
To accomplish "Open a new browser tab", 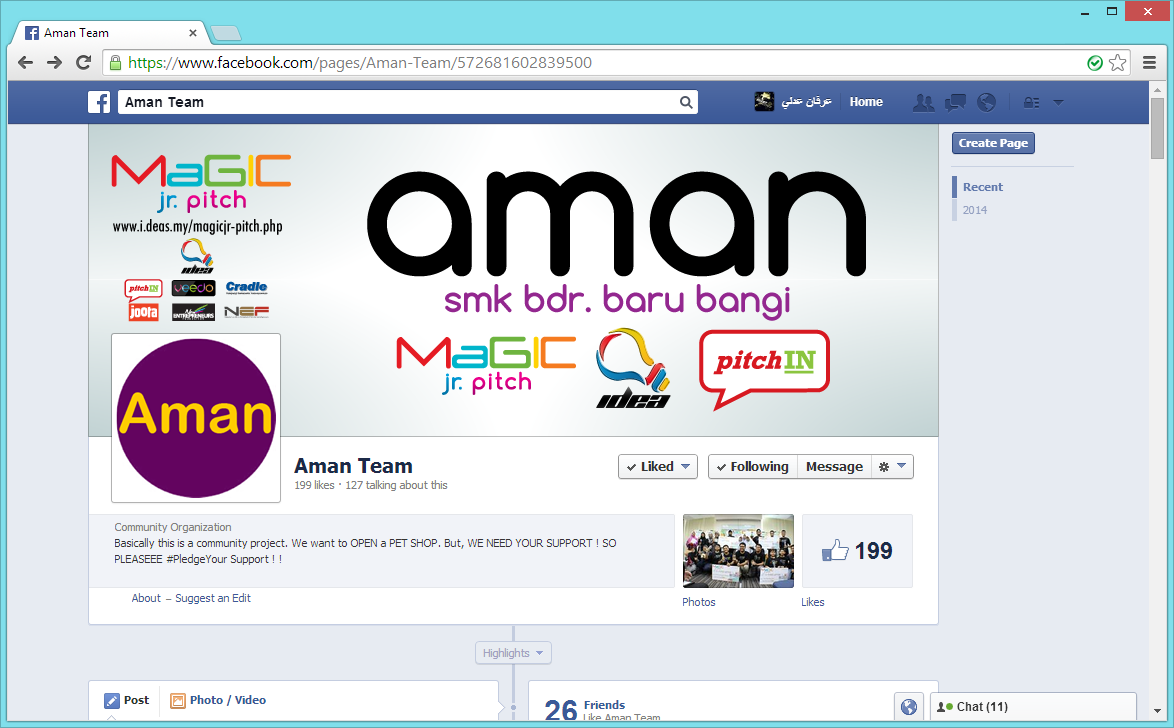I will click(225, 33).
